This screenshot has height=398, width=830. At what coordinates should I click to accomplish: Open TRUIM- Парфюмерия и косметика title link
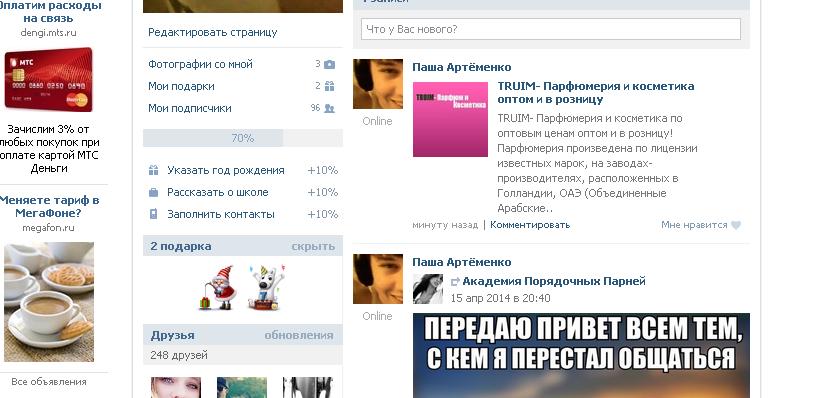click(x=596, y=93)
